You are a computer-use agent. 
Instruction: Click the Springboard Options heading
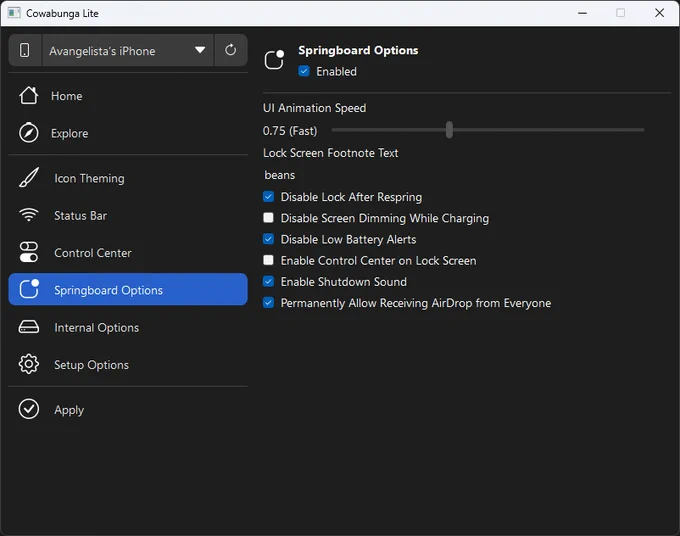(358, 50)
